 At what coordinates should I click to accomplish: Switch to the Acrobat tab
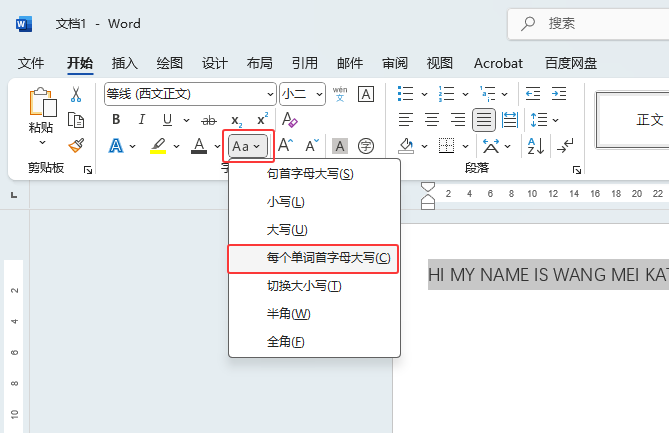(498, 63)
